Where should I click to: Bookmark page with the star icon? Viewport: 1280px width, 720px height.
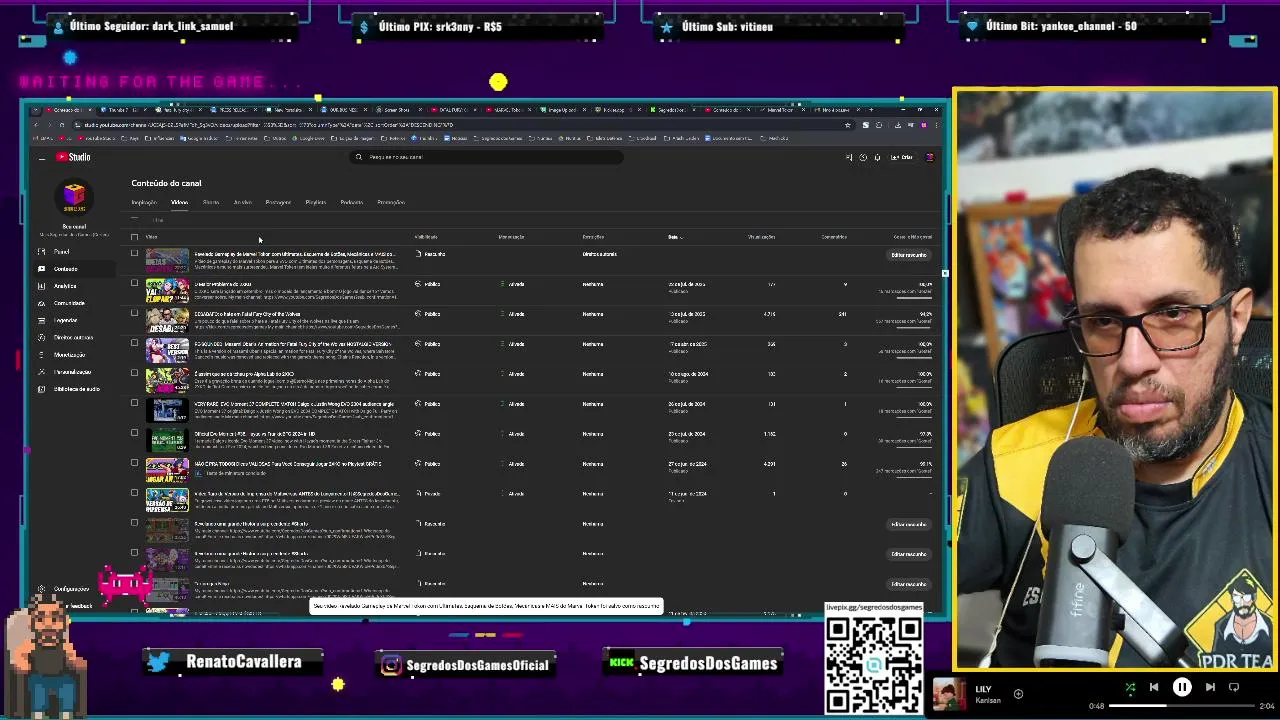(848, 125)
